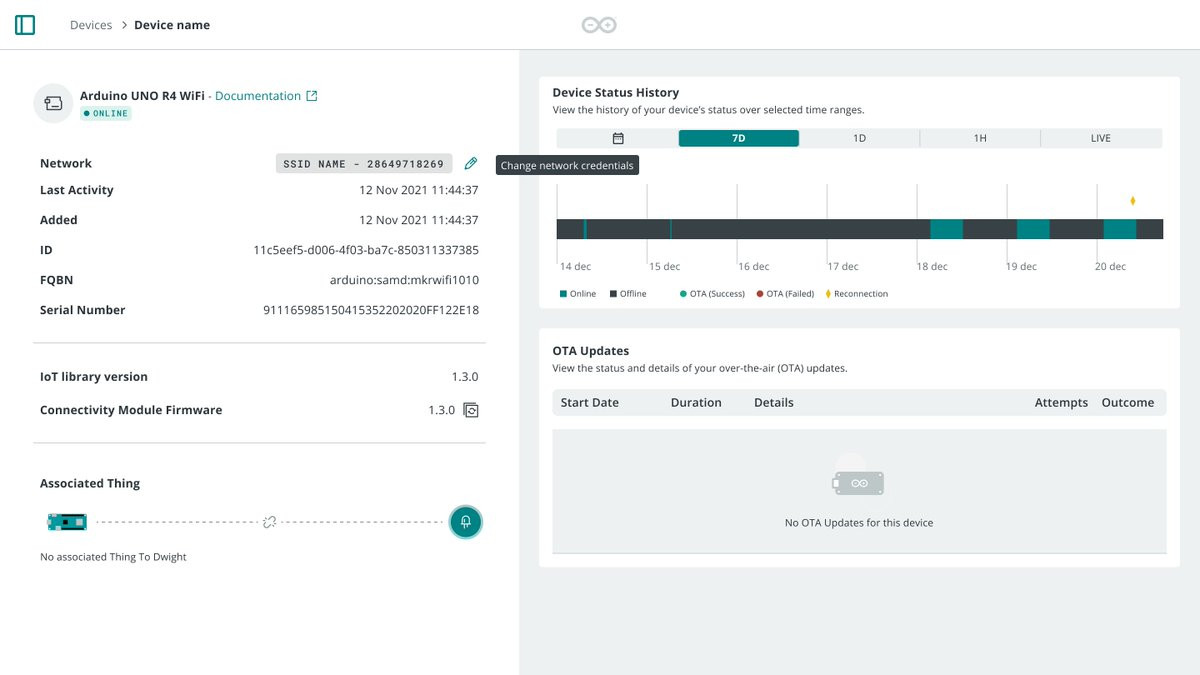Viewport: 1200px width, 675px height.
Task: Click the Arduino infinity logo
Action: 600,25
